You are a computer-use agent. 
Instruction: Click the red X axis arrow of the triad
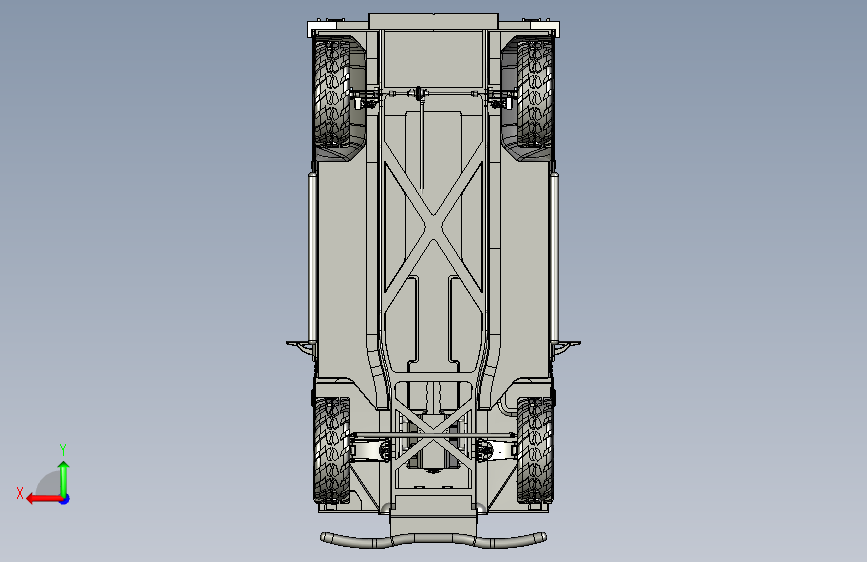44,499
